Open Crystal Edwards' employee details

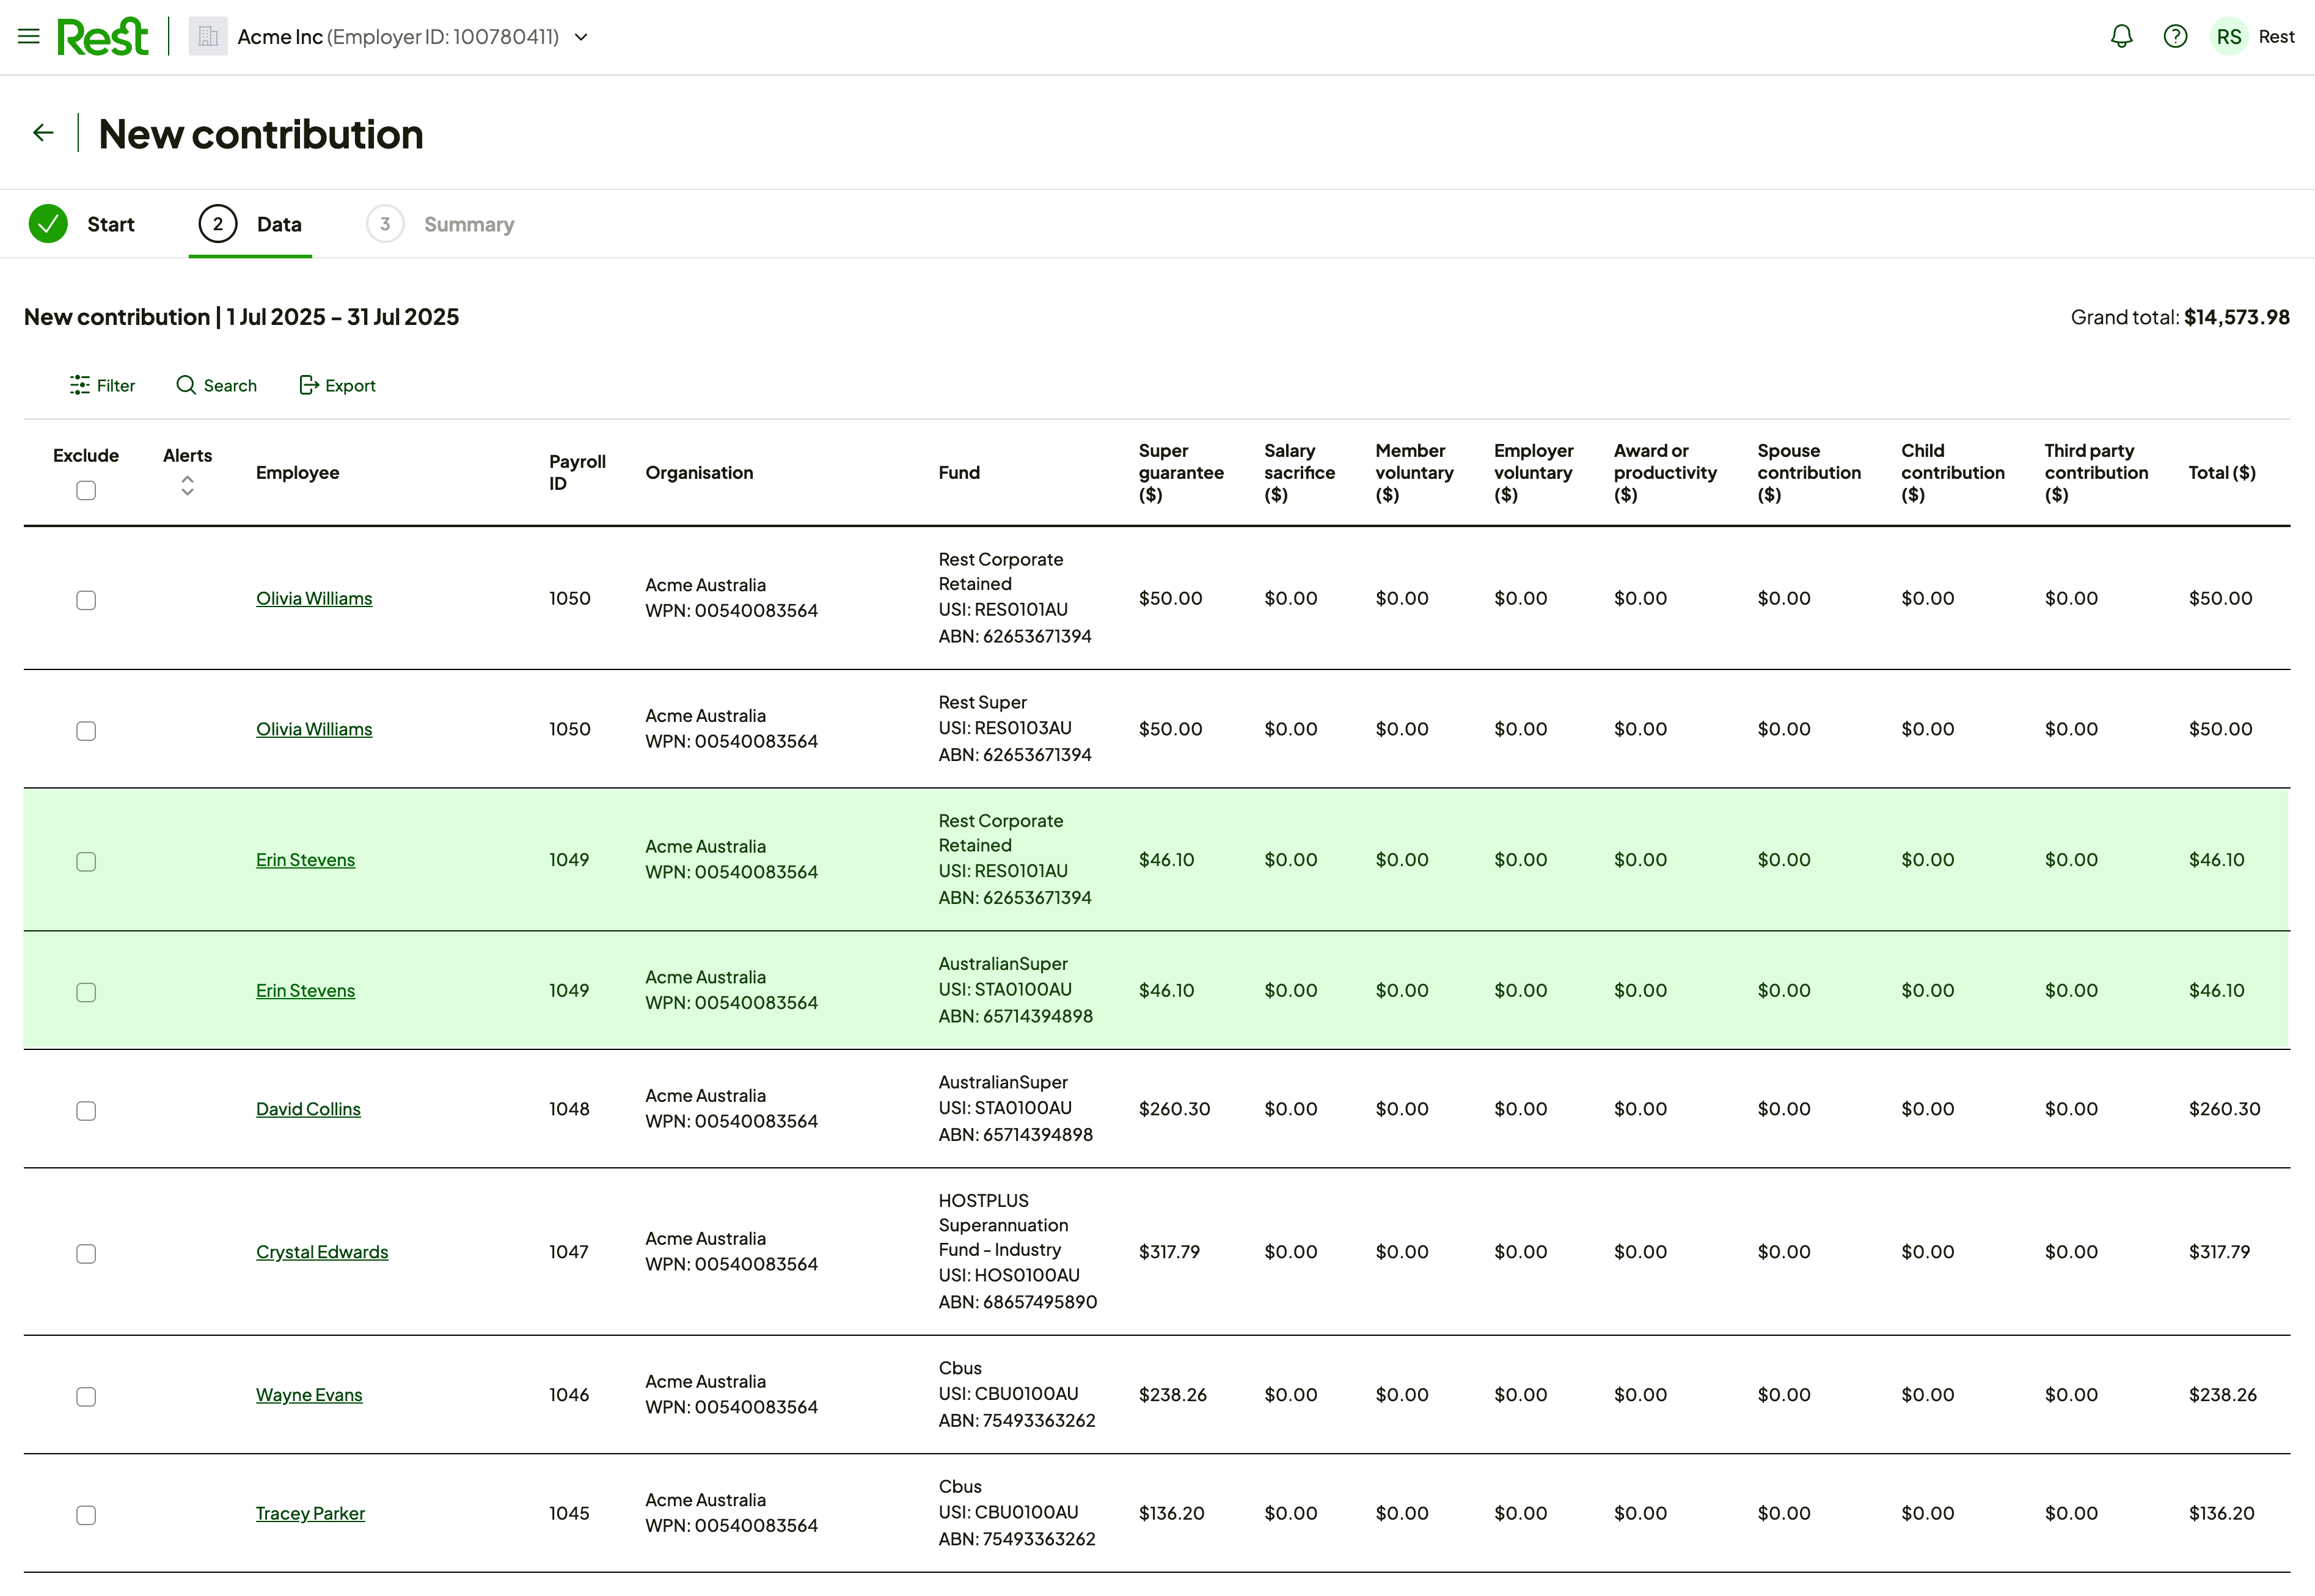tap(322, 1251)
